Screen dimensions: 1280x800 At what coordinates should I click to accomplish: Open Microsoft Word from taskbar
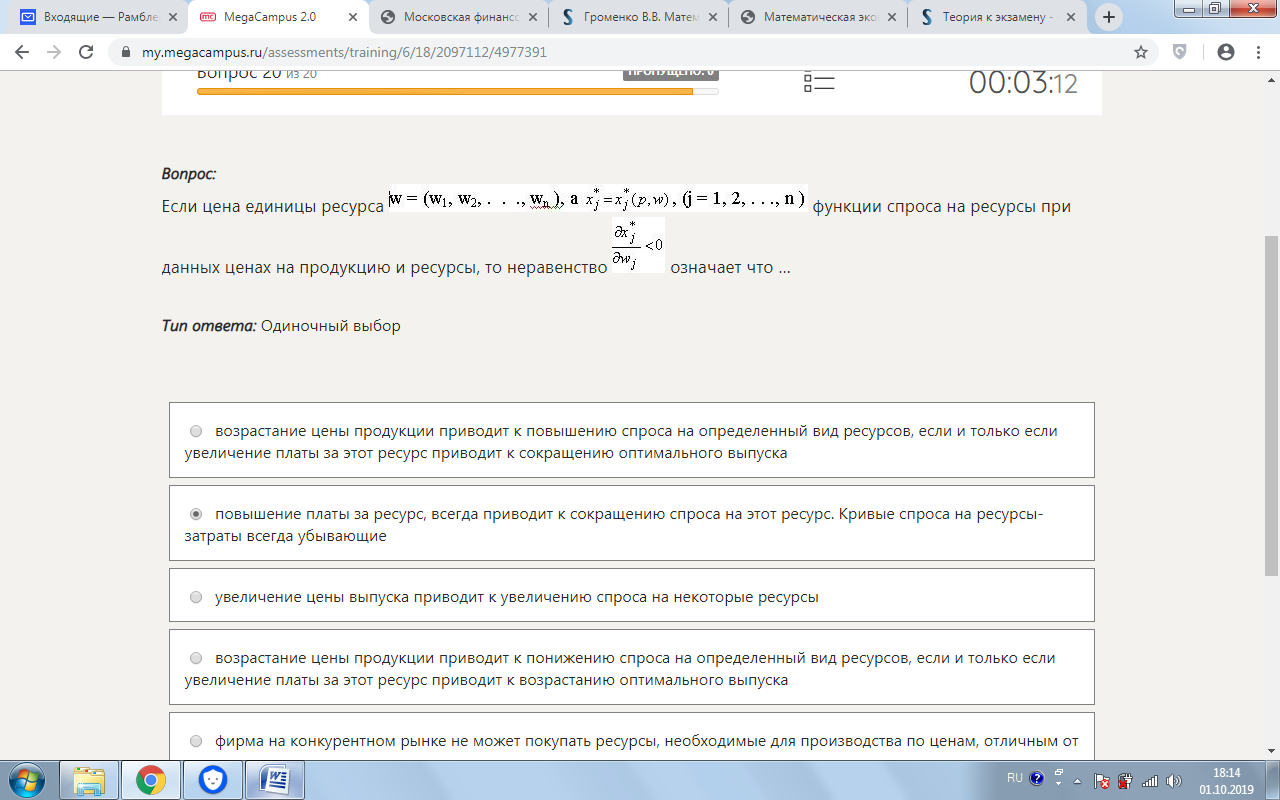pyautogui.click(x=275, y=780)
